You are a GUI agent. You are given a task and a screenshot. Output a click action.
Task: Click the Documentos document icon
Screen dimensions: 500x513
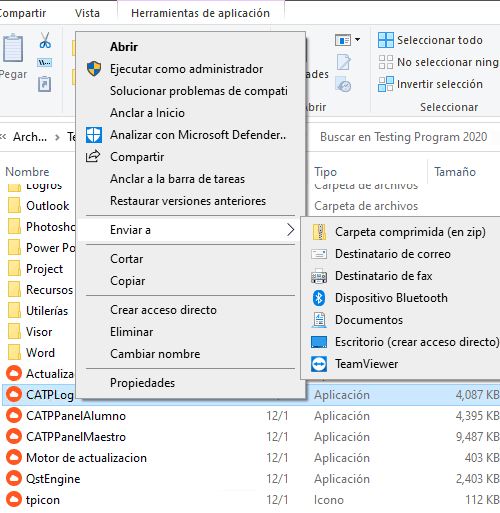319,320
